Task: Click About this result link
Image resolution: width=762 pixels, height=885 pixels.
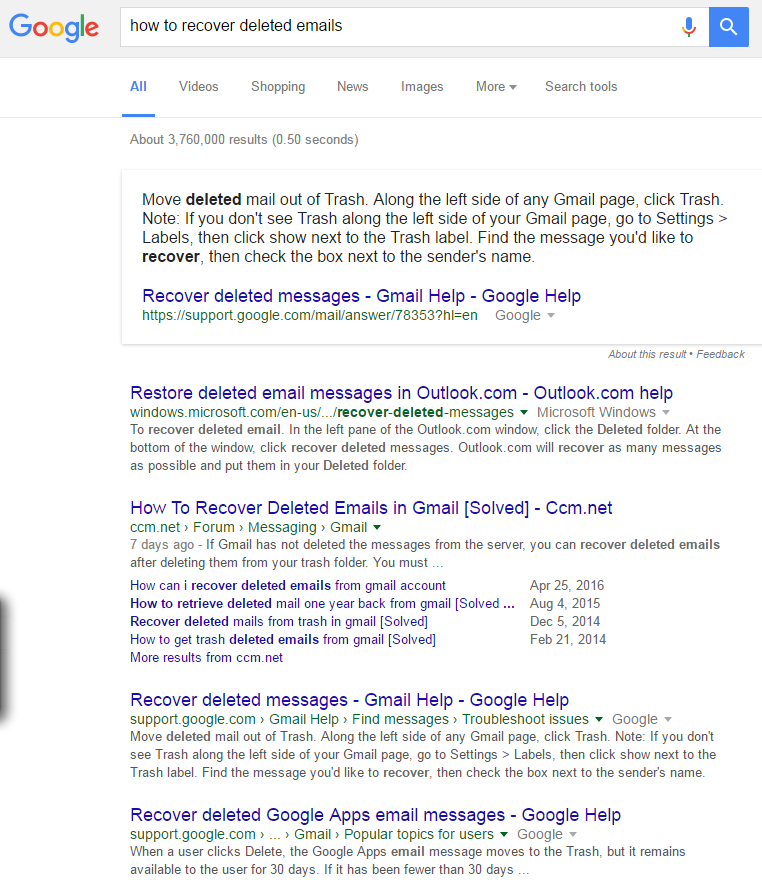Action: point(647,354)
